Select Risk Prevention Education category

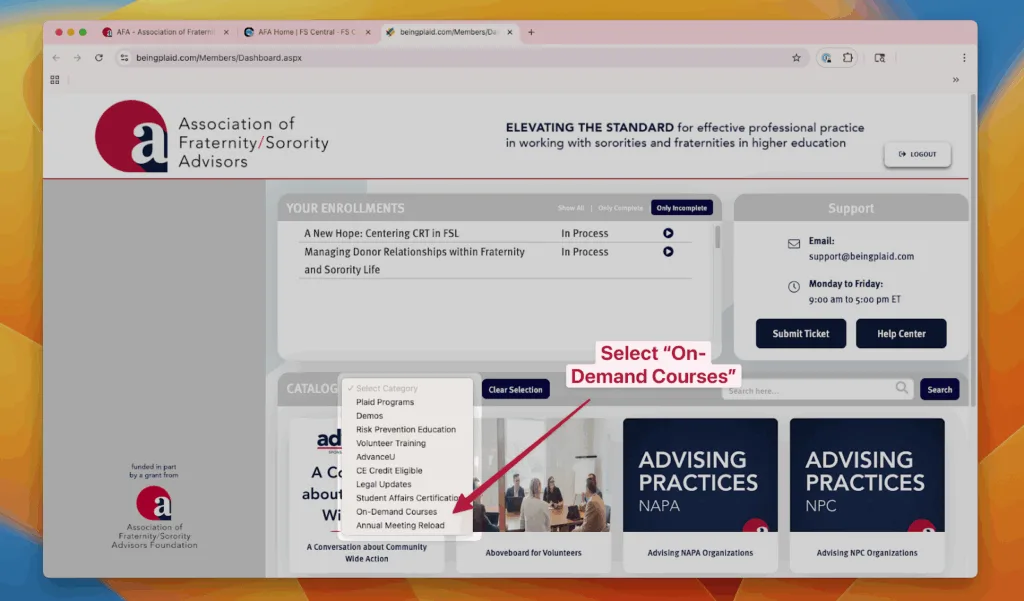pos(407,429)
